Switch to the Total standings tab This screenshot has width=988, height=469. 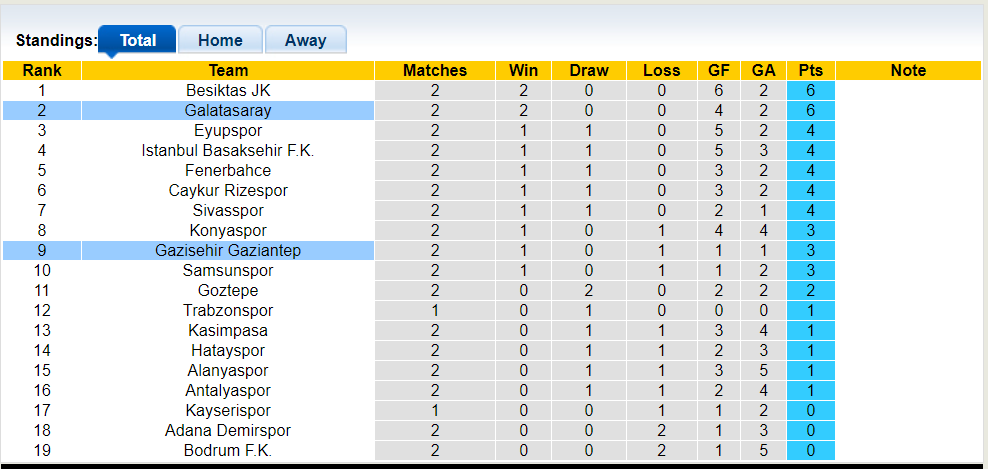click(x=137, y=40)
